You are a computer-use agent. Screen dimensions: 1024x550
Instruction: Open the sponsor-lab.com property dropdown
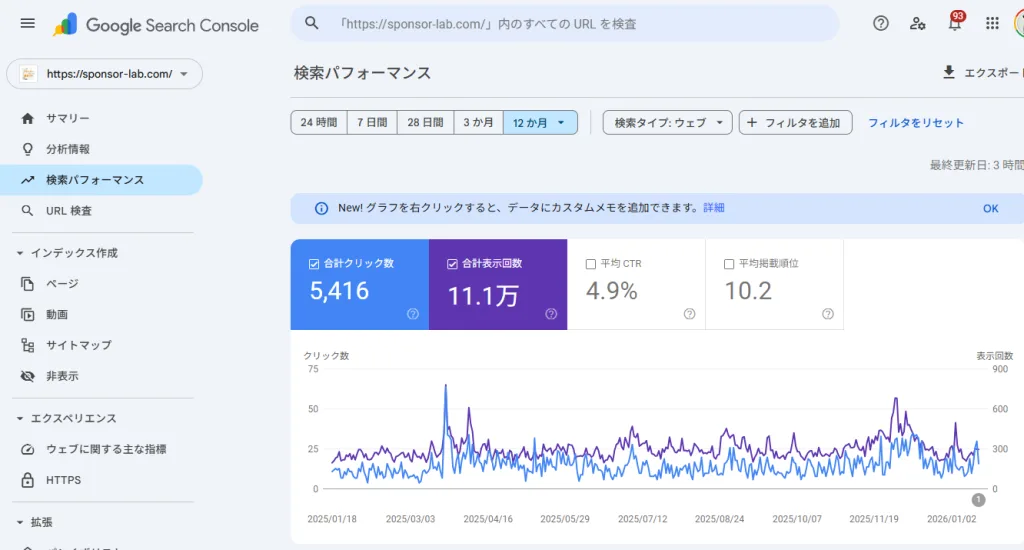(x=104, y=74)
